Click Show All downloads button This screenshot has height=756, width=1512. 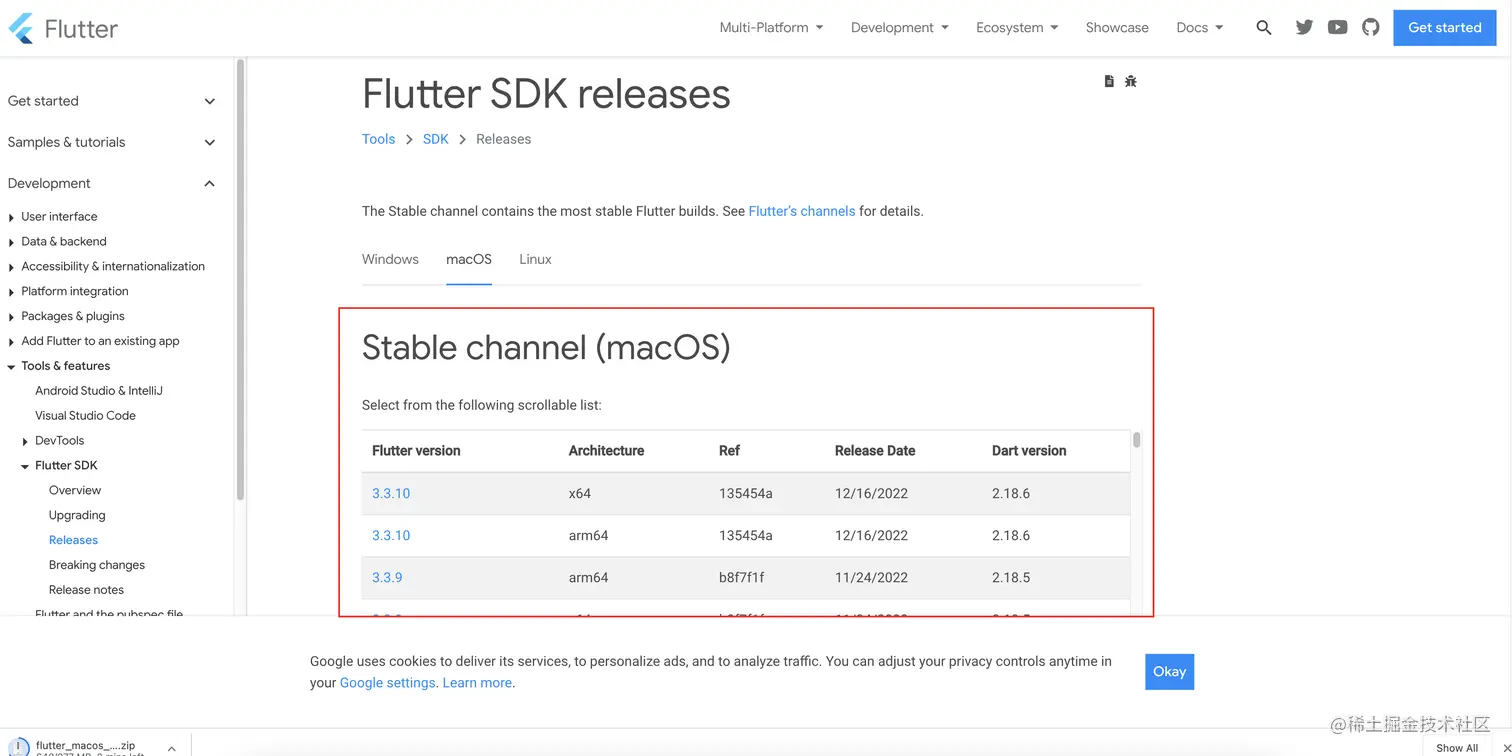pyautogui.click(x=1457, y=748)
